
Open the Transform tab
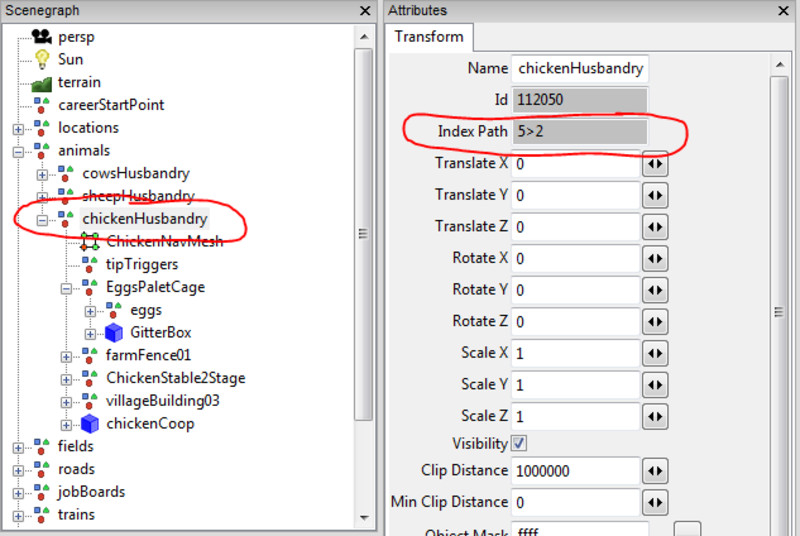(x=429, y=37)
